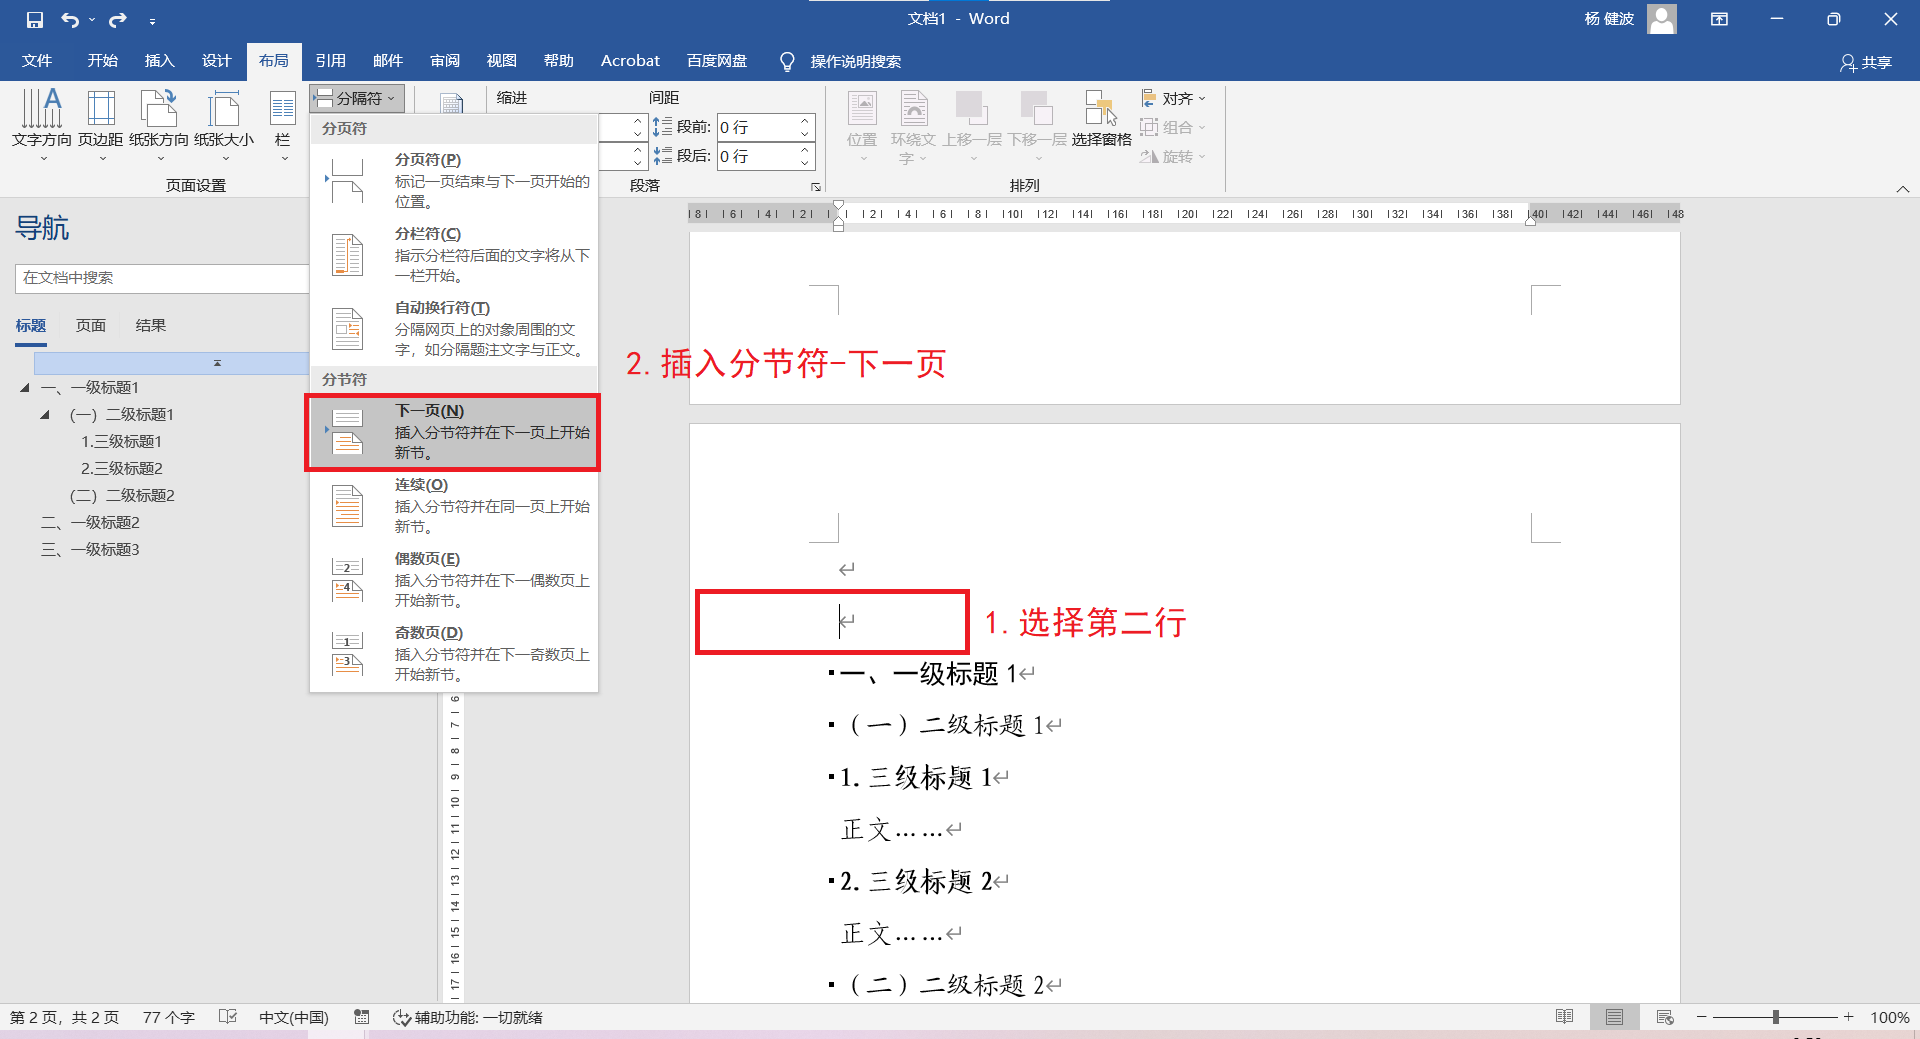Open Group (组合) dropdown
This screenshot has width=1920, height=1039.
tap(1174, 127)
